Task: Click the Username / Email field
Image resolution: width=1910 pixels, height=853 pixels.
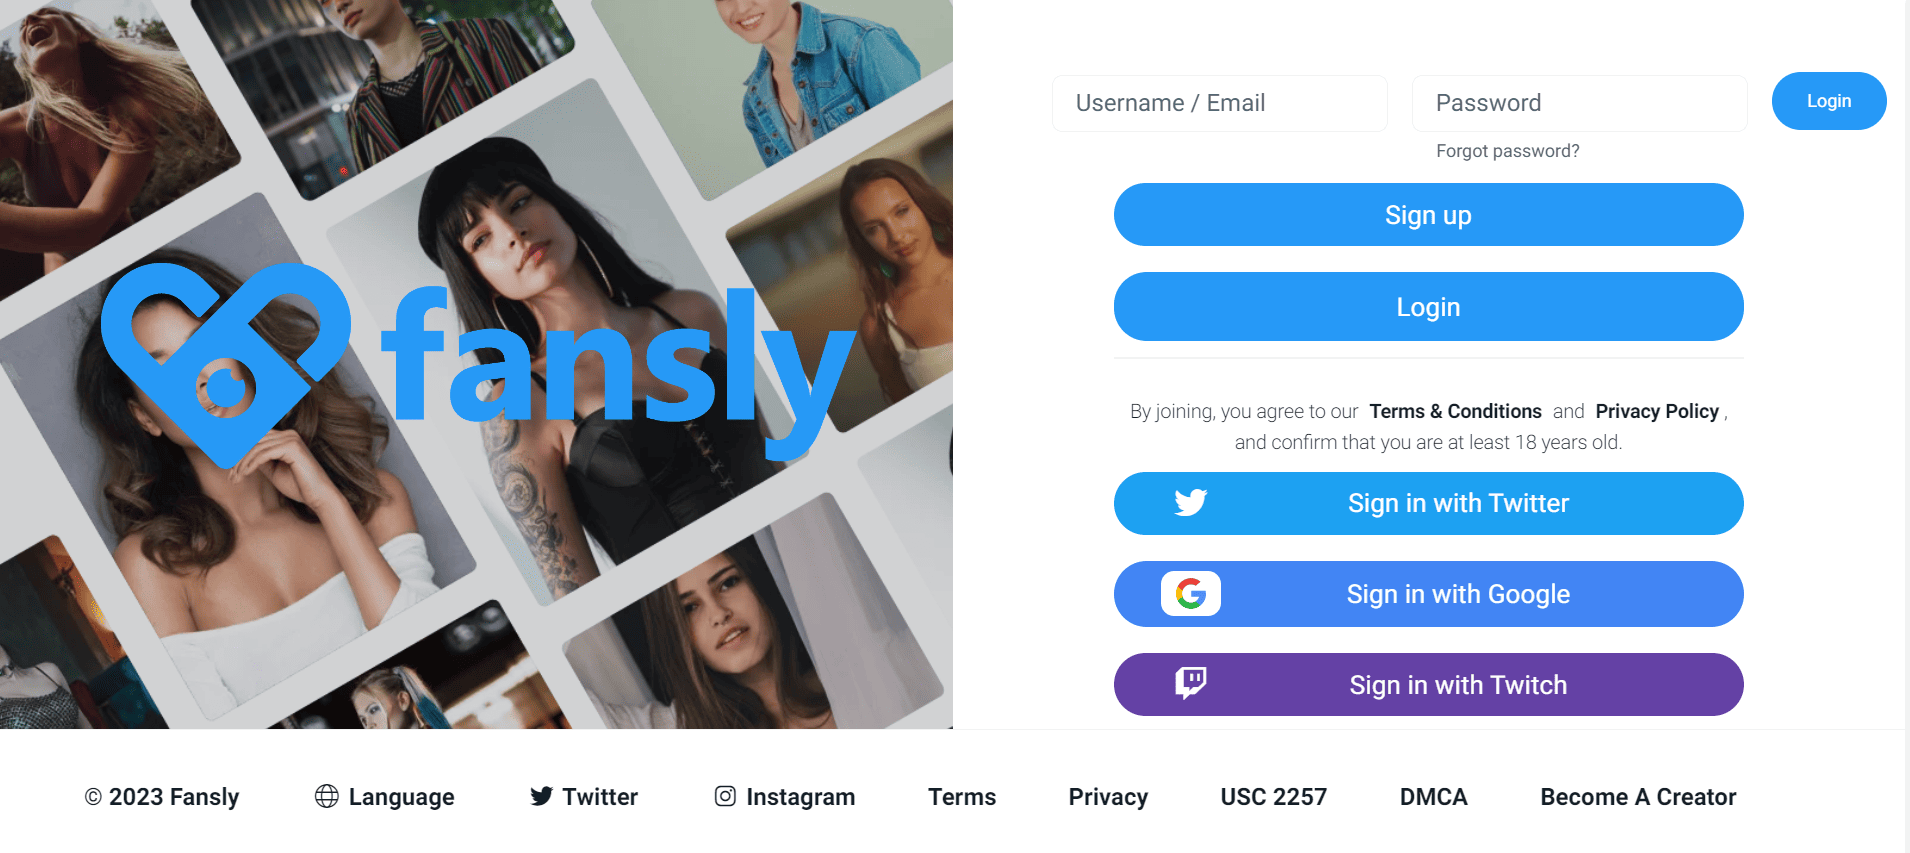Action: [x=1219, y=103]
